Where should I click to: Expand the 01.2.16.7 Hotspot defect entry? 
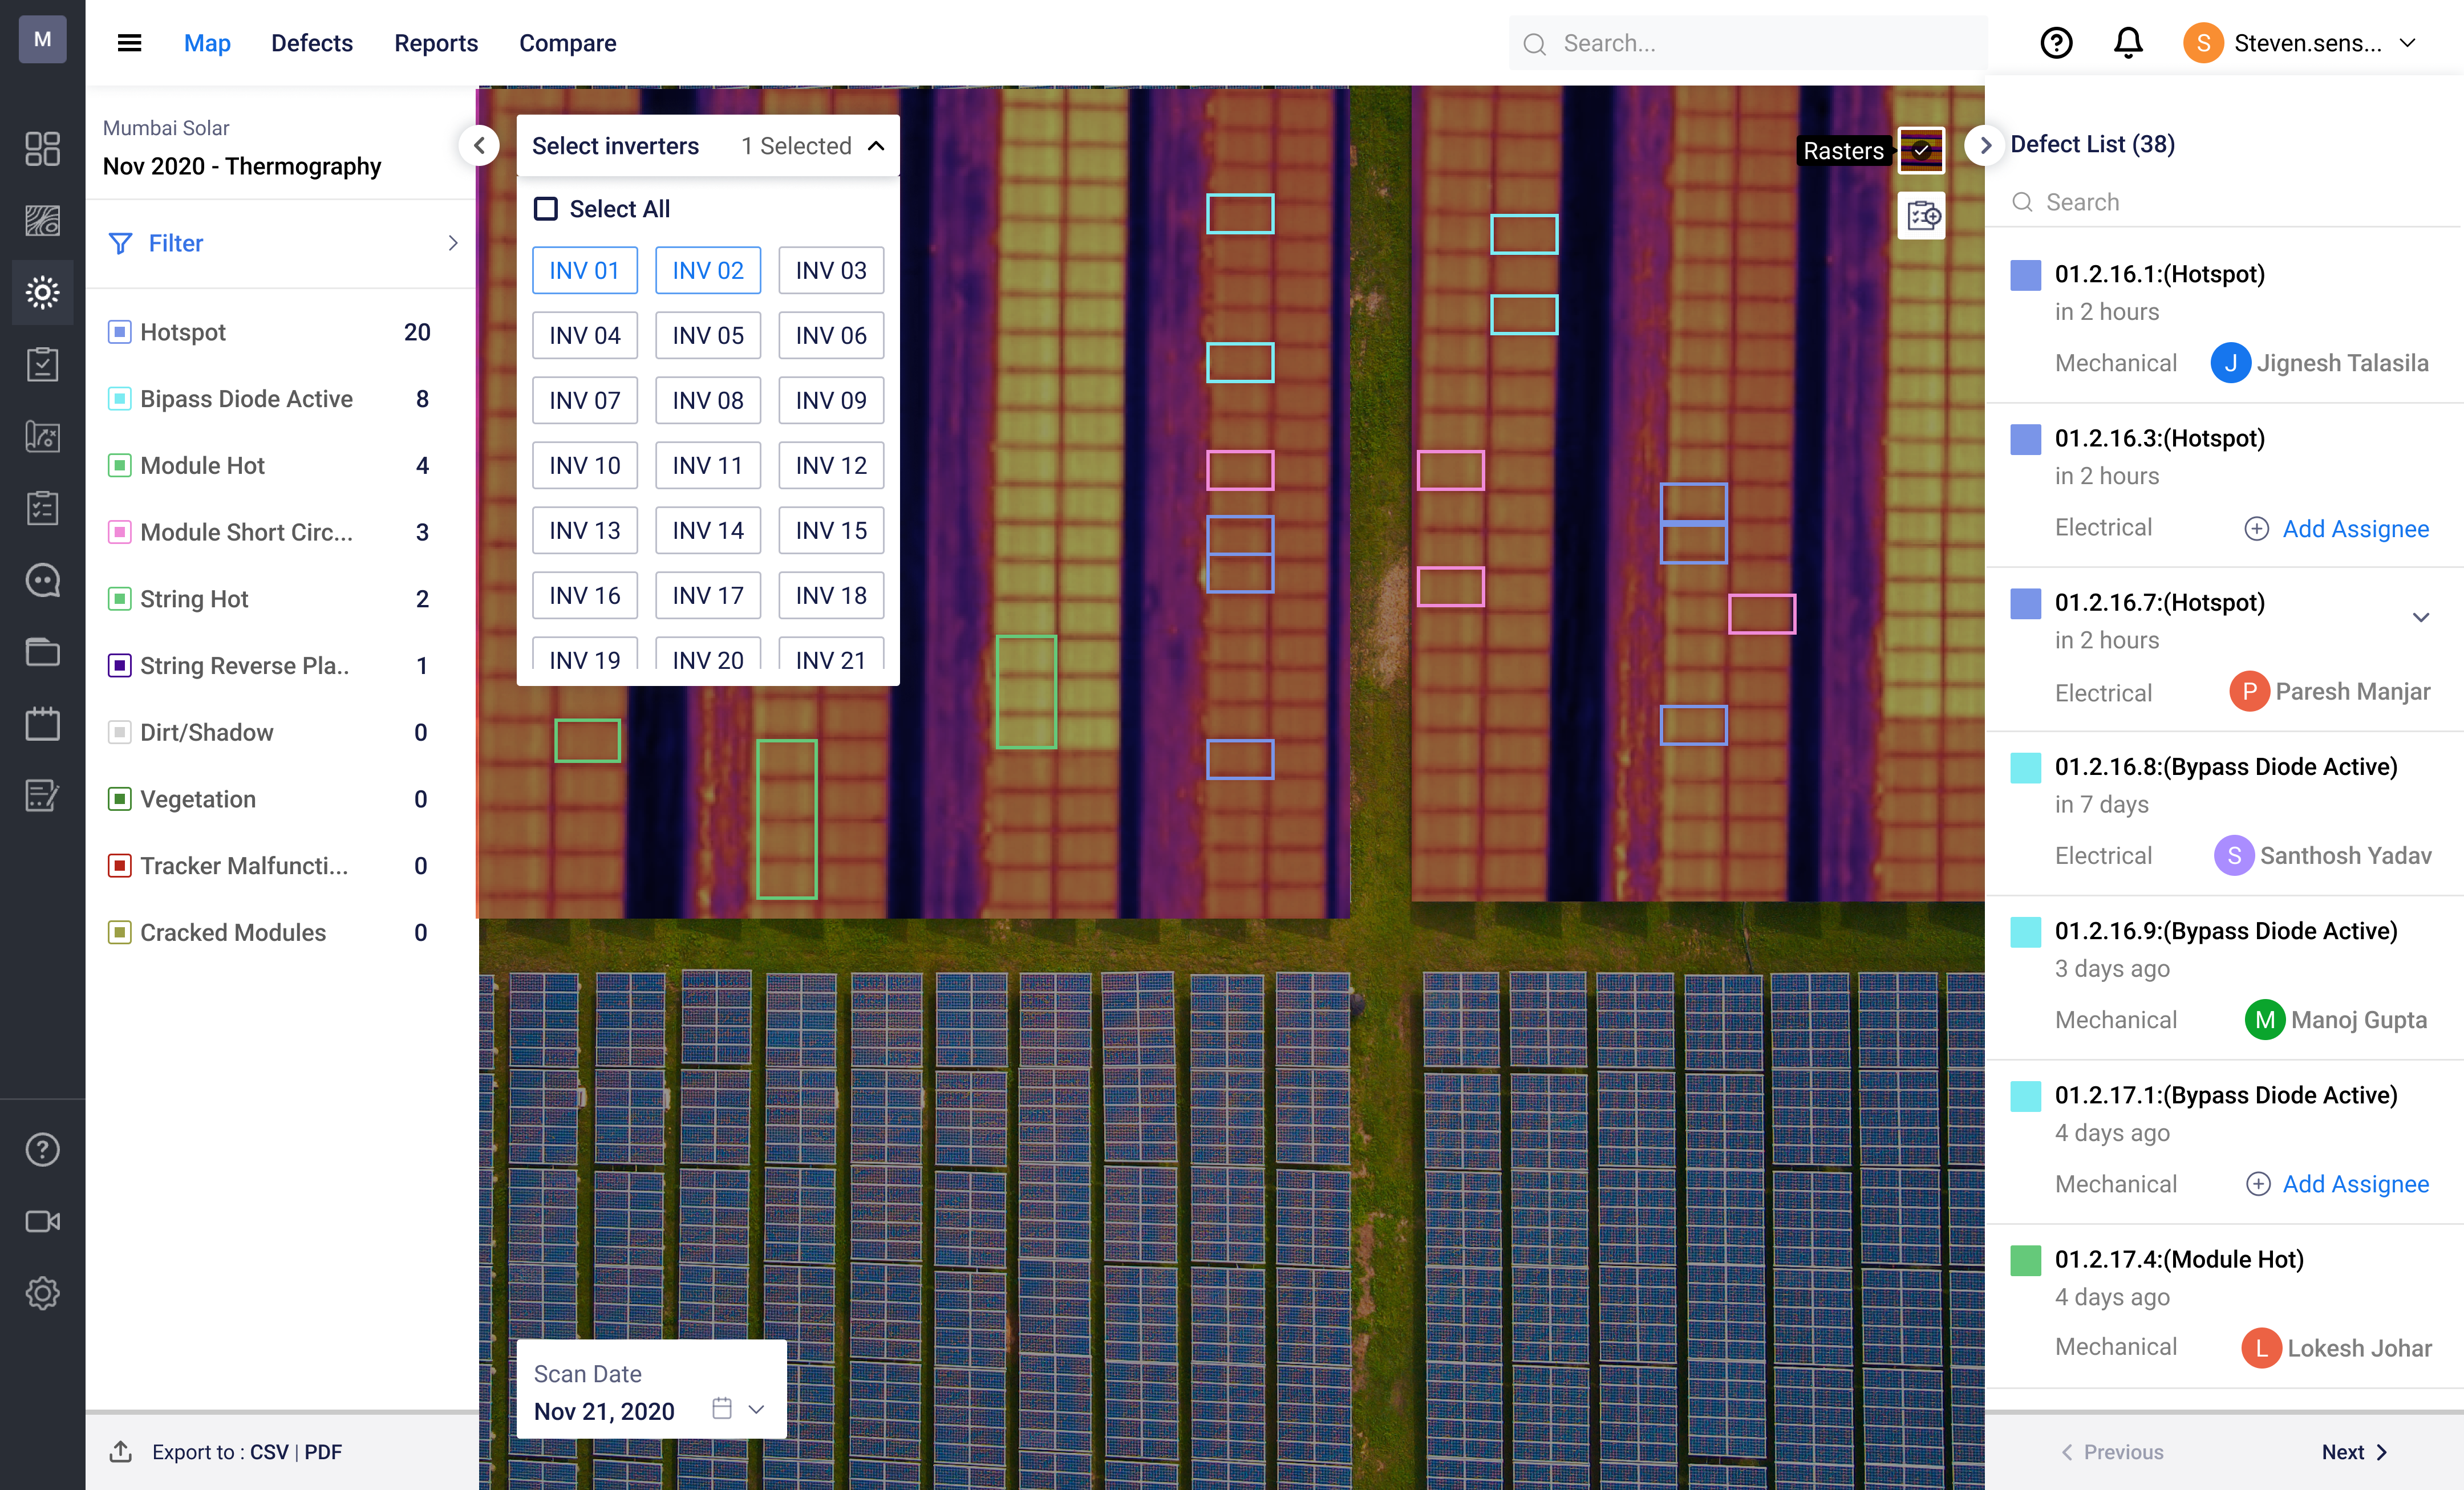(x=2420, y=617)
